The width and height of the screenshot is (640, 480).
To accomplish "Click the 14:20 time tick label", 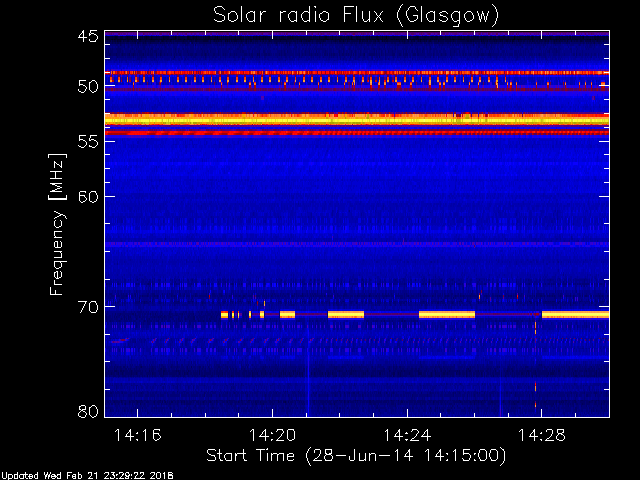I will pos(272,435).
